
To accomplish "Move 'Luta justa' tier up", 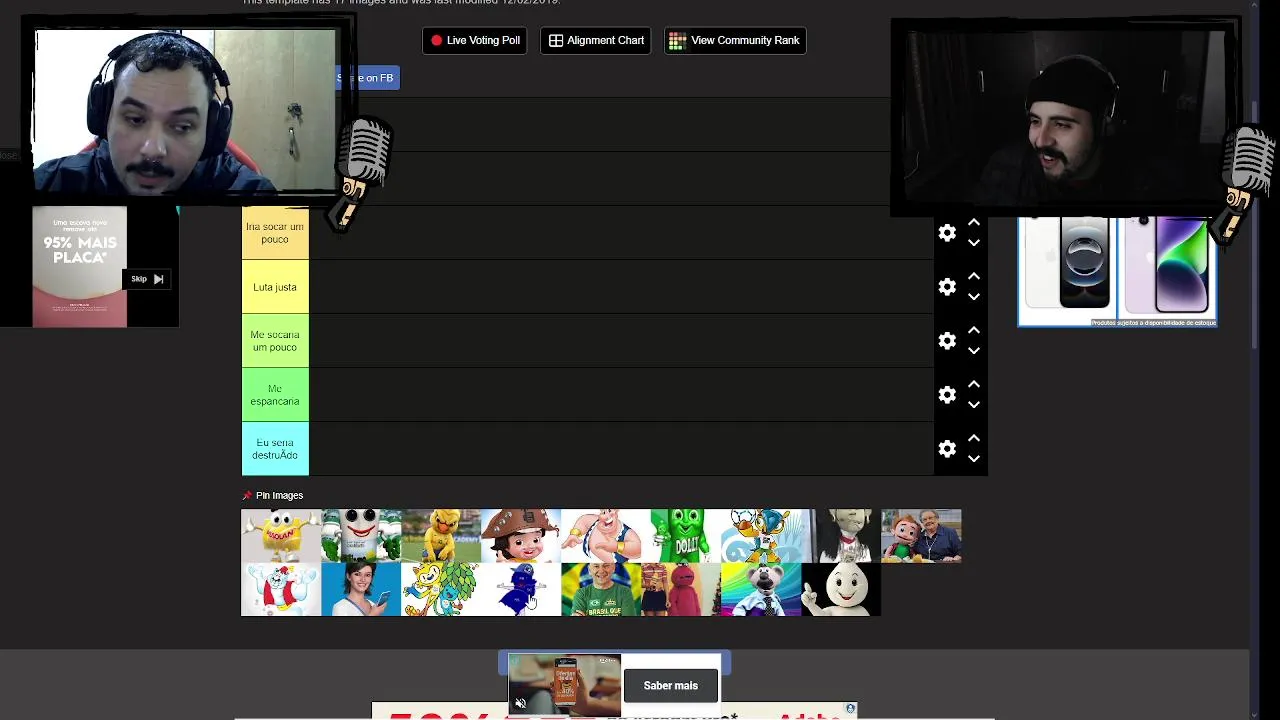I will click(x=974, y=276).
